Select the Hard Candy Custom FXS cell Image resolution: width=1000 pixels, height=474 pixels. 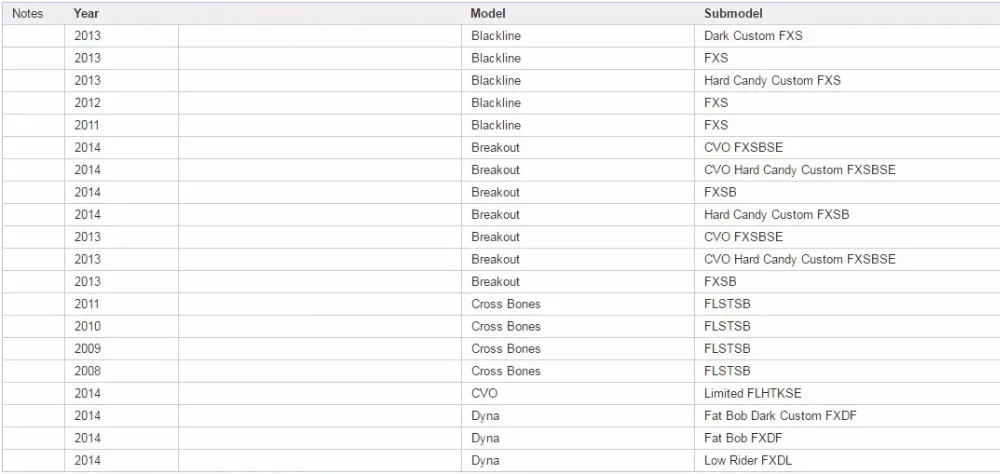click(x=847, y=81)
